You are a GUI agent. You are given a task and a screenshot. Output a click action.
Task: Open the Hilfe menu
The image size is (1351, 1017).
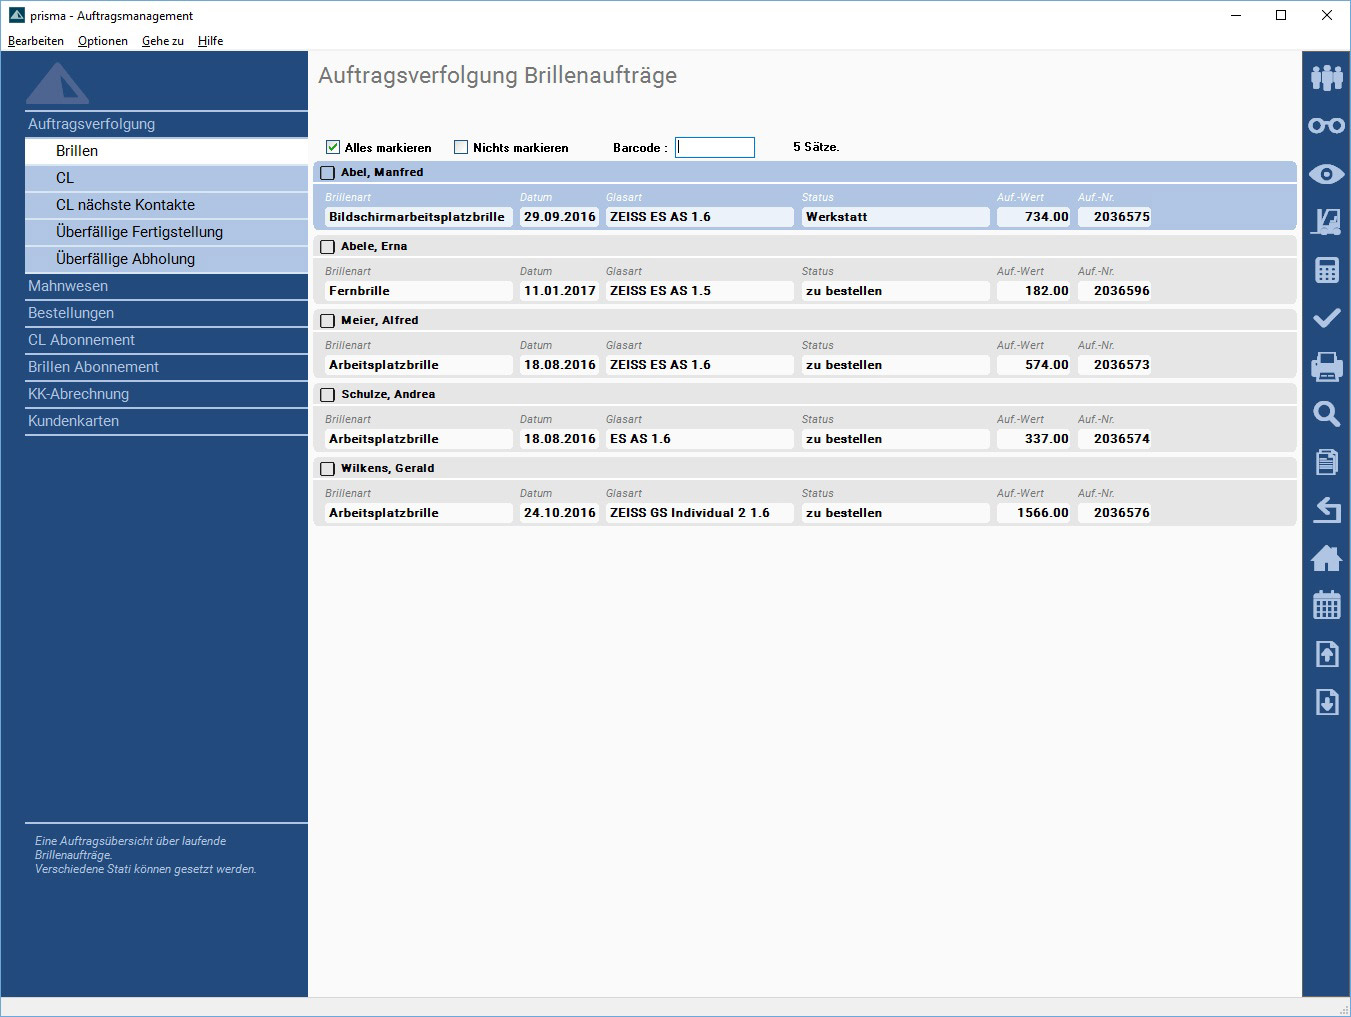[210, 41]
